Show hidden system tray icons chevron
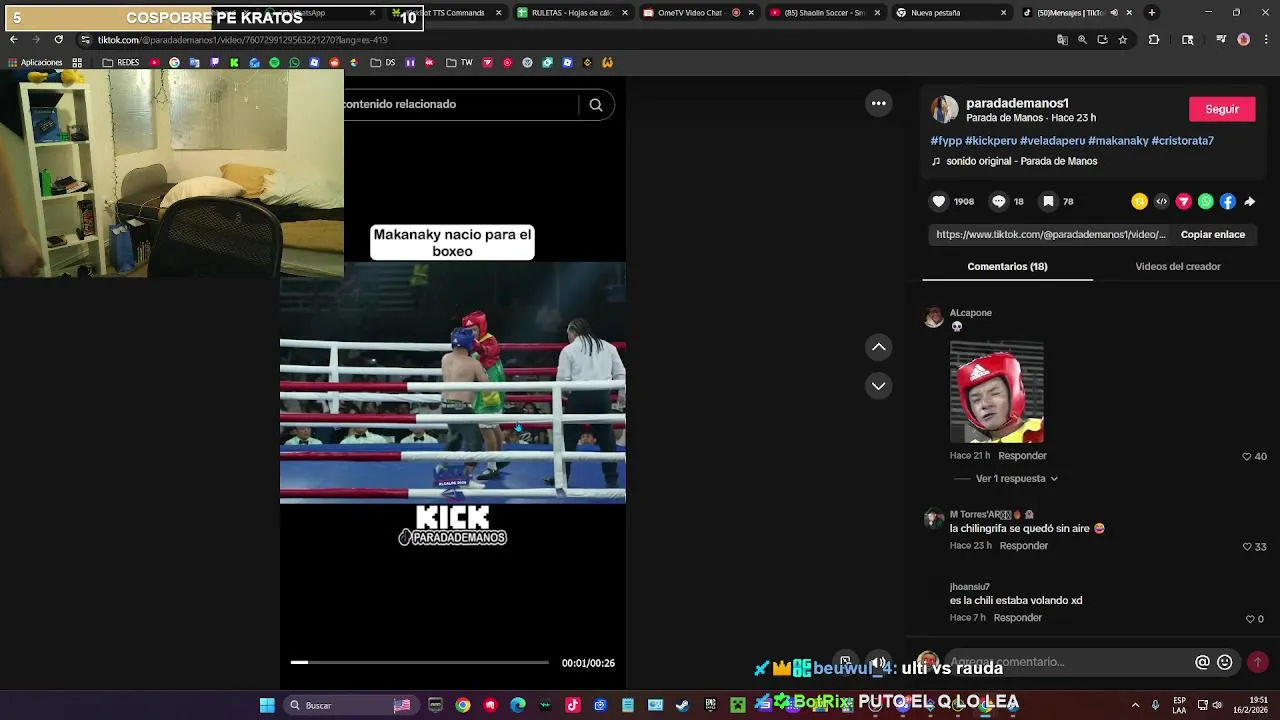This screenshot has height=720, width=1280. pos(1135,705)
